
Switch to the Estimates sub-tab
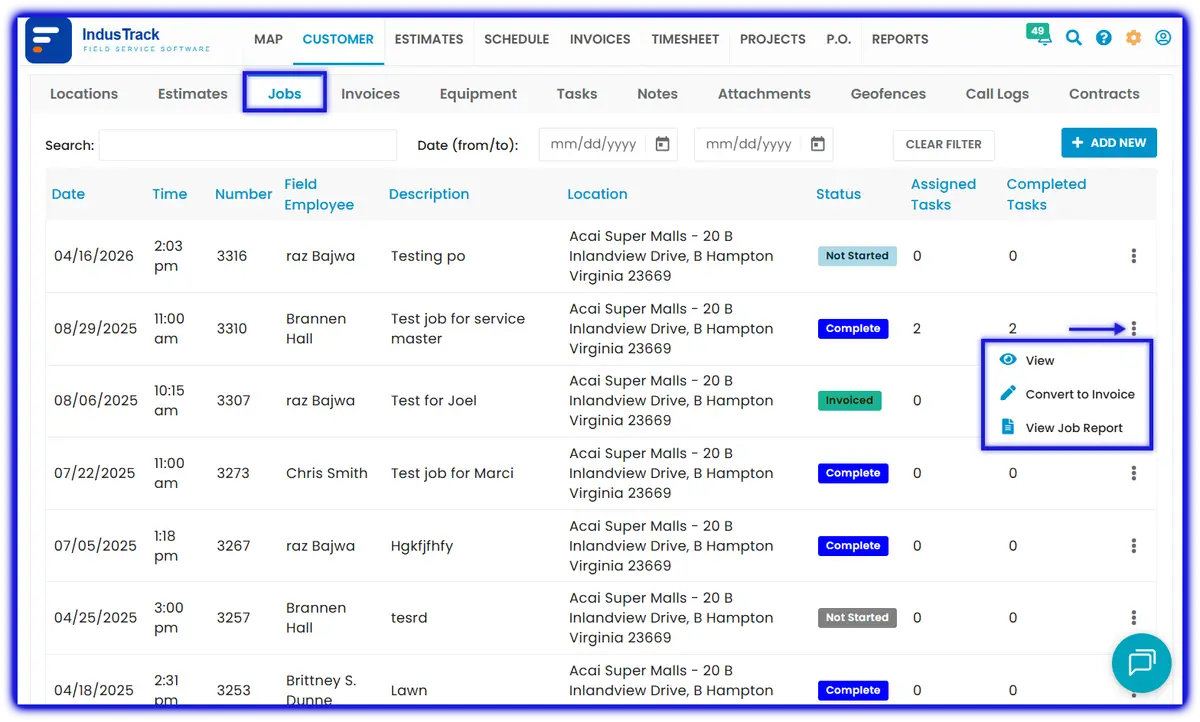click(x=193, y=94)
